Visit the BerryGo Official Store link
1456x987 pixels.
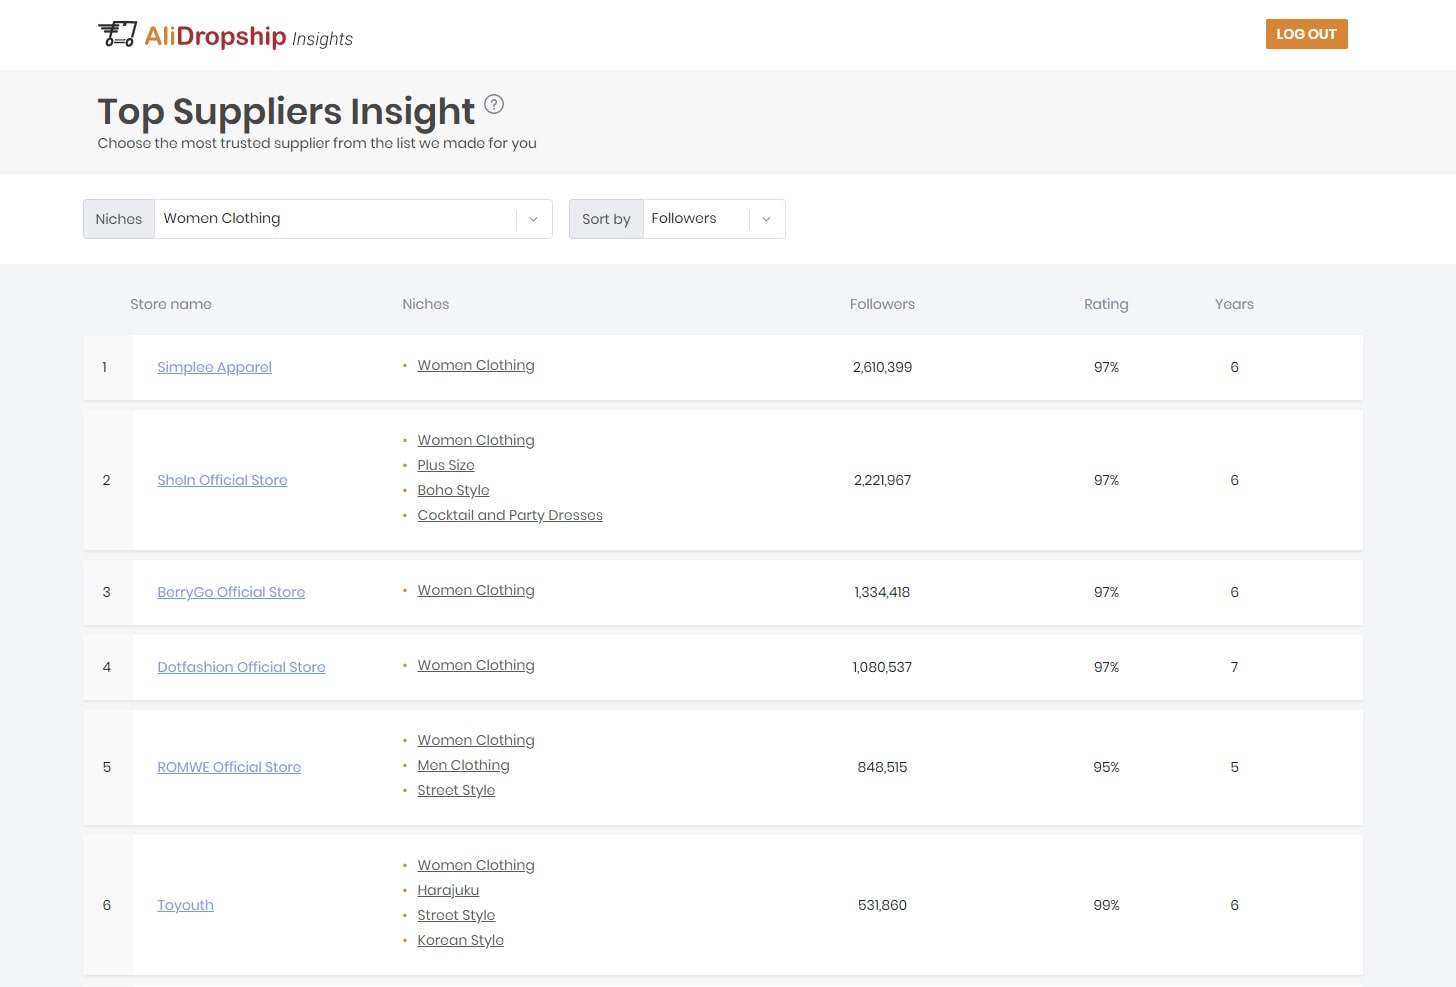pyautogui.click(x=231, y=592)
